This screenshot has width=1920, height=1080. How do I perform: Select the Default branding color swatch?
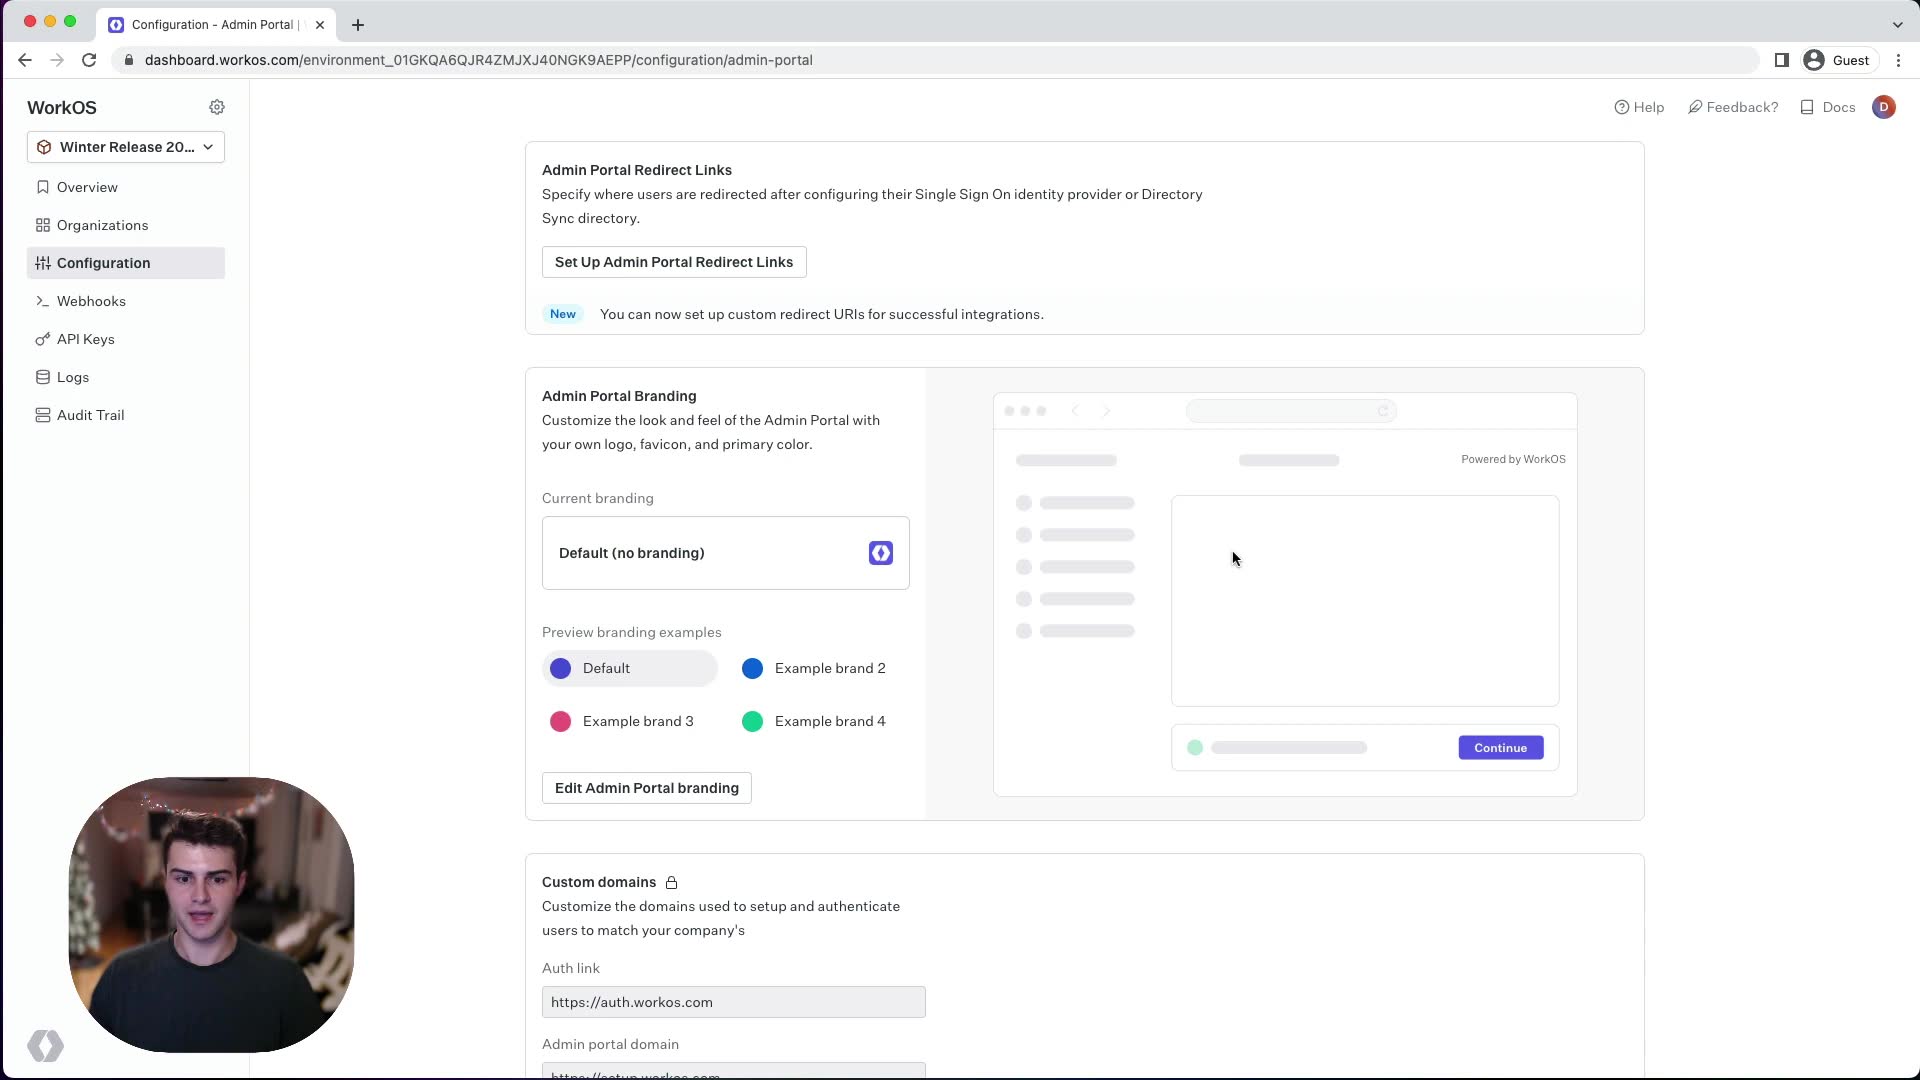[561, 668]
